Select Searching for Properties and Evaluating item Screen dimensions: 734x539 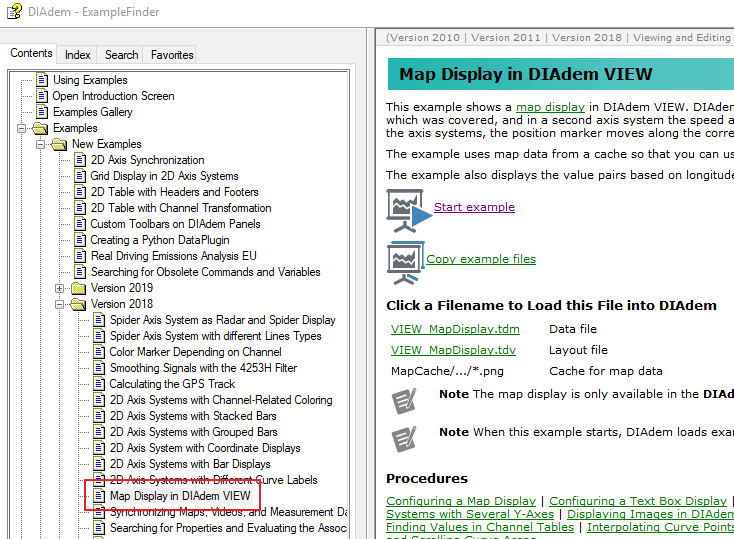(x=228, y=528)
